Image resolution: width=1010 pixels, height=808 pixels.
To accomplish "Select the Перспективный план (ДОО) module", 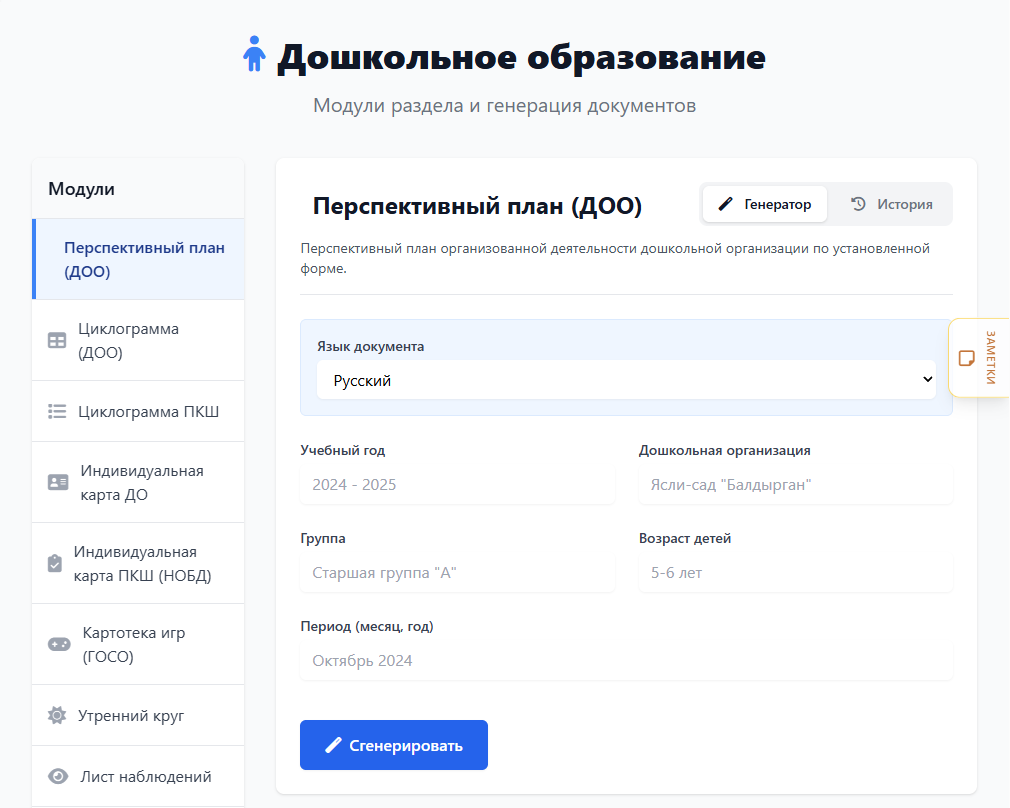I will 138,259.
